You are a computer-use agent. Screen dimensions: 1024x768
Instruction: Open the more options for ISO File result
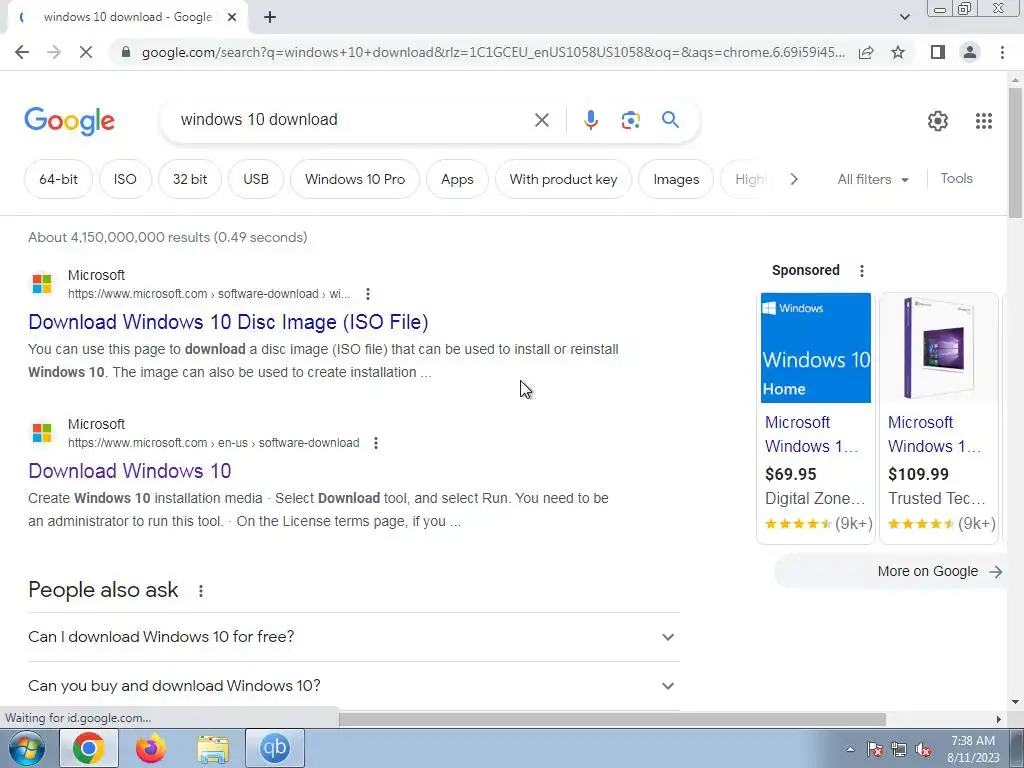368,294
